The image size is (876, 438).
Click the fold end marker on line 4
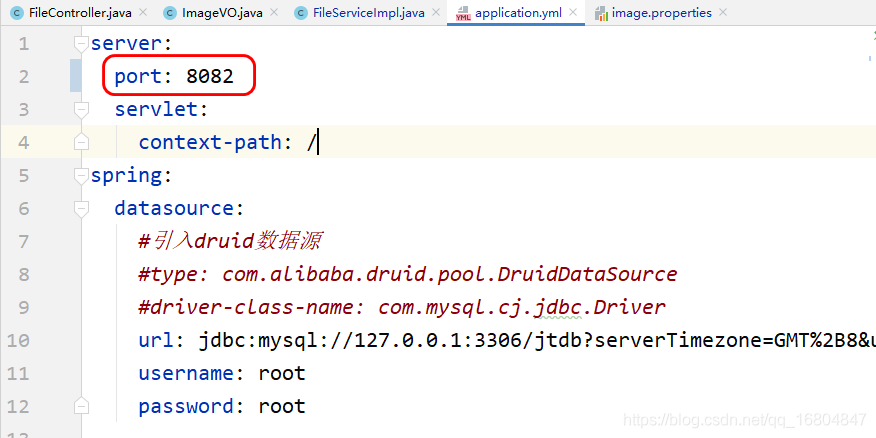(x=82, y=142)
